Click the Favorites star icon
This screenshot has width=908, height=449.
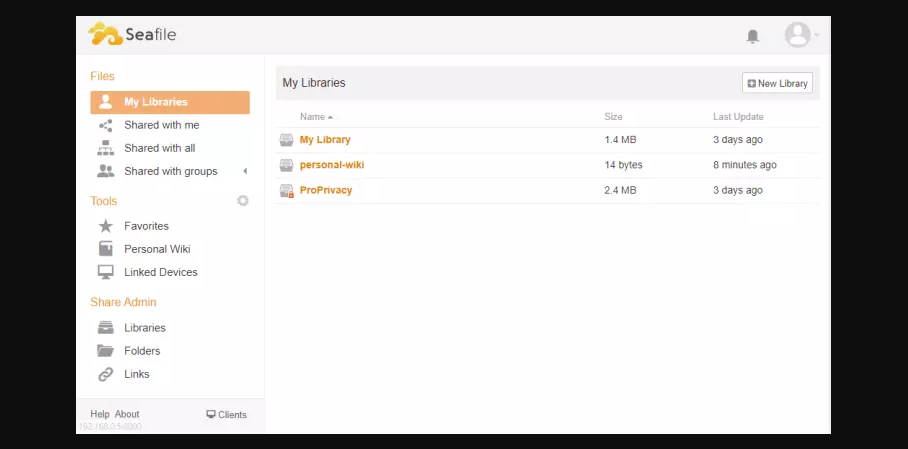click(105, 226)
